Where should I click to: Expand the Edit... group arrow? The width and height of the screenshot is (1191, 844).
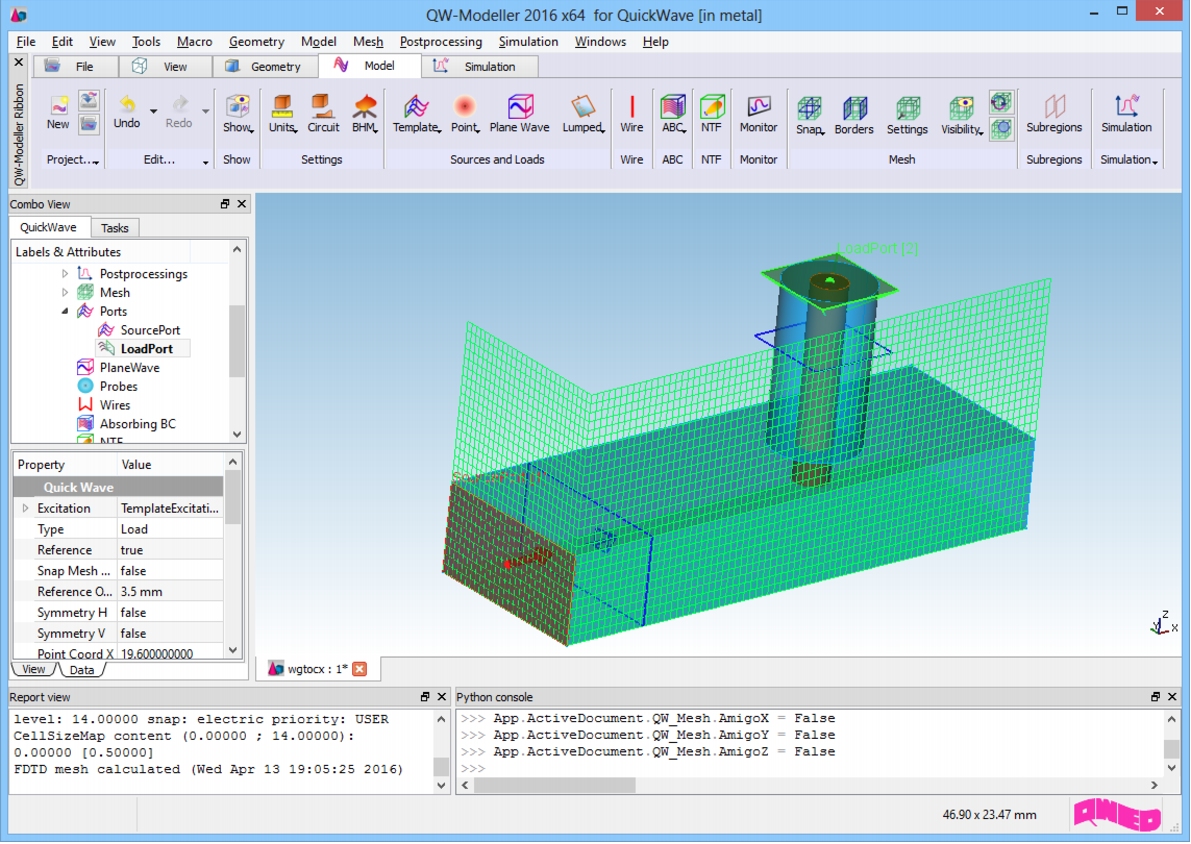[205, 161]
